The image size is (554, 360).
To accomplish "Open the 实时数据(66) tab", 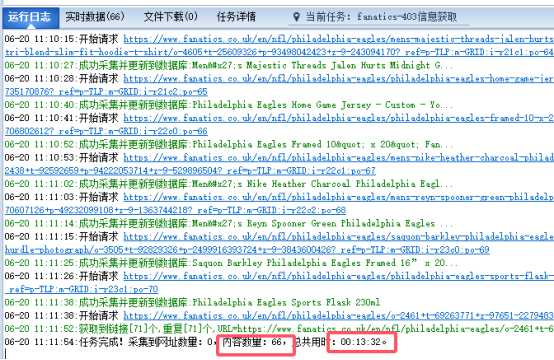I will (x=95, y=17).
